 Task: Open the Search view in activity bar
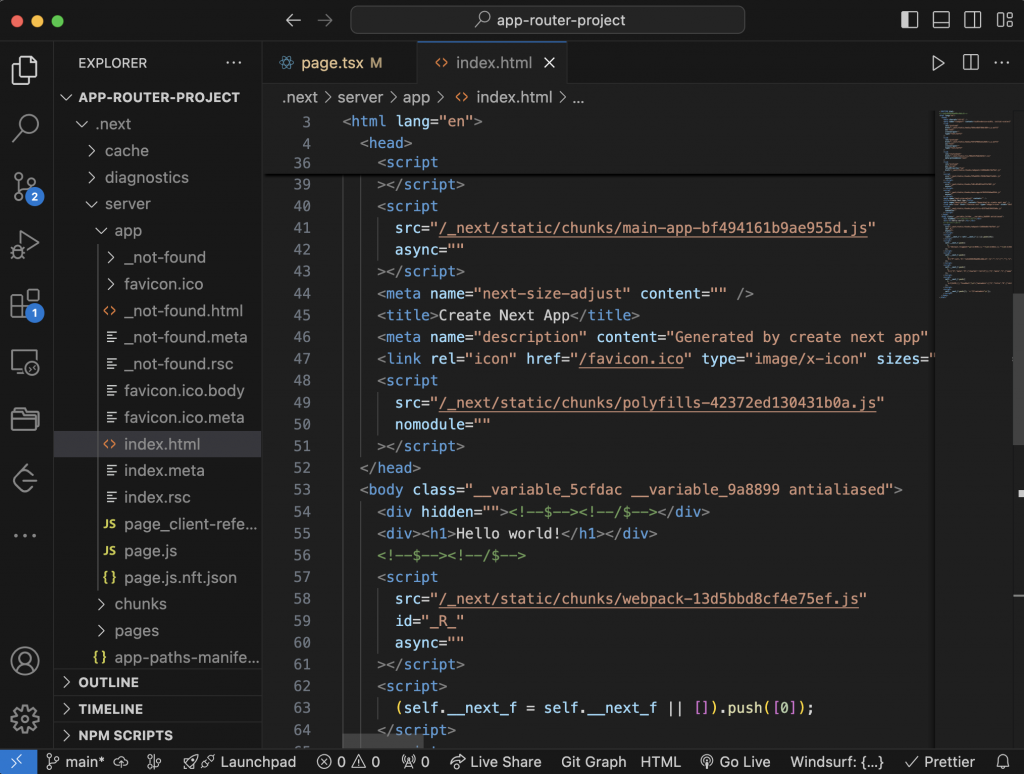point(25,128)
